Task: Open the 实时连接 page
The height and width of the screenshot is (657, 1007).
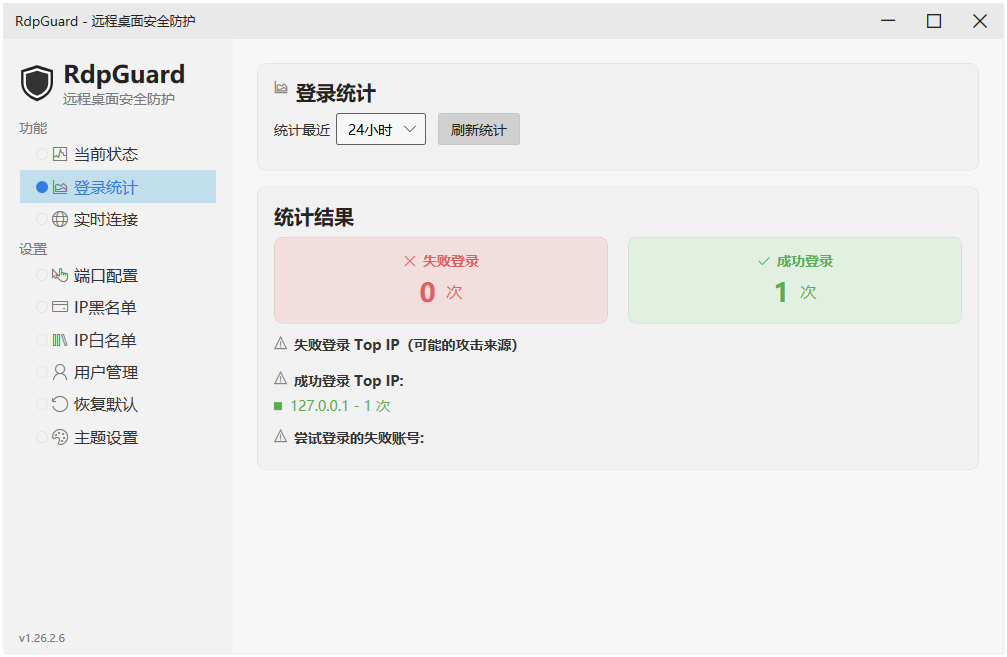Action: click(x=111, y=219)
